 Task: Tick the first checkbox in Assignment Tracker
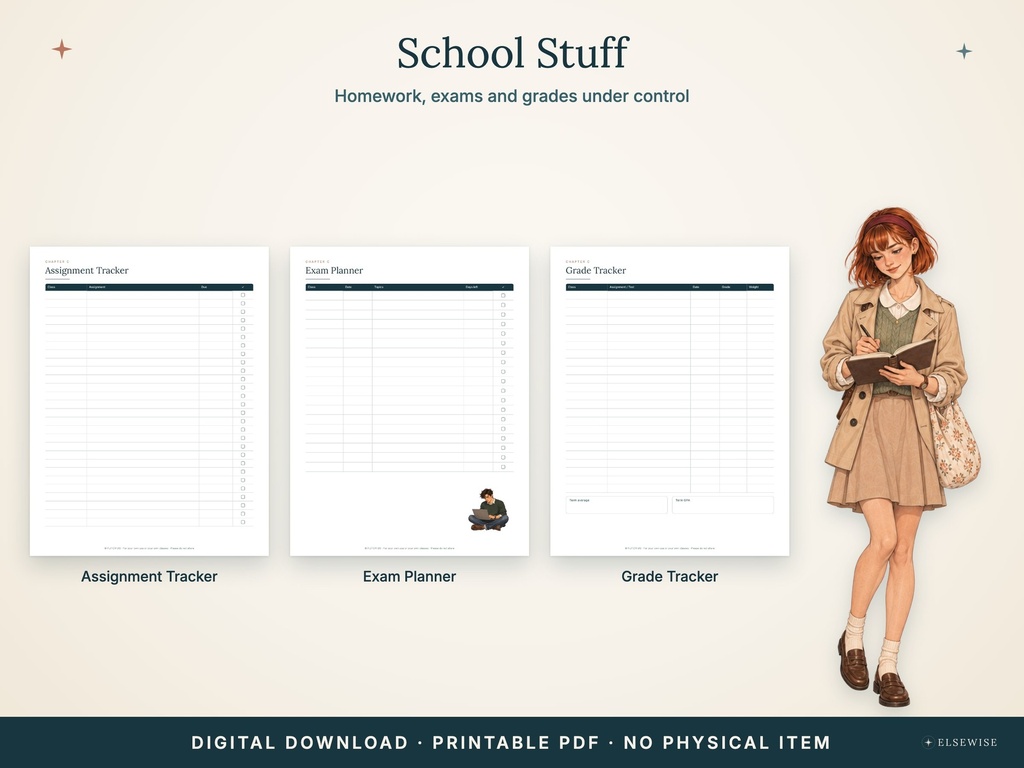point(243,295)
